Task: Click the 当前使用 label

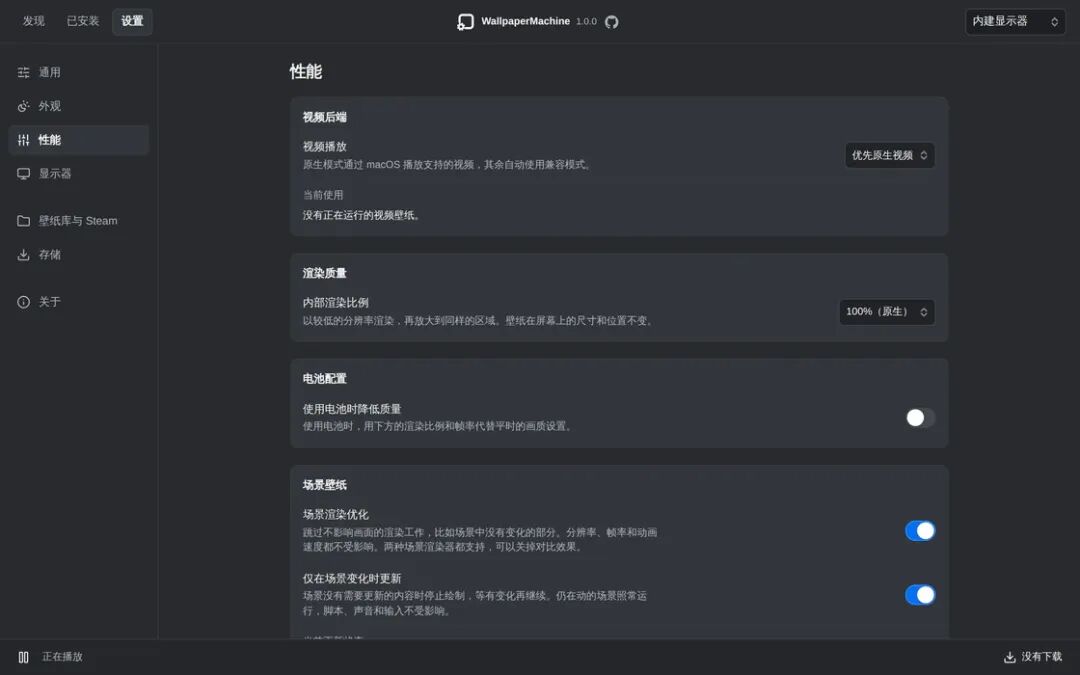Action: pyautogui.click(x=323, y=195)
